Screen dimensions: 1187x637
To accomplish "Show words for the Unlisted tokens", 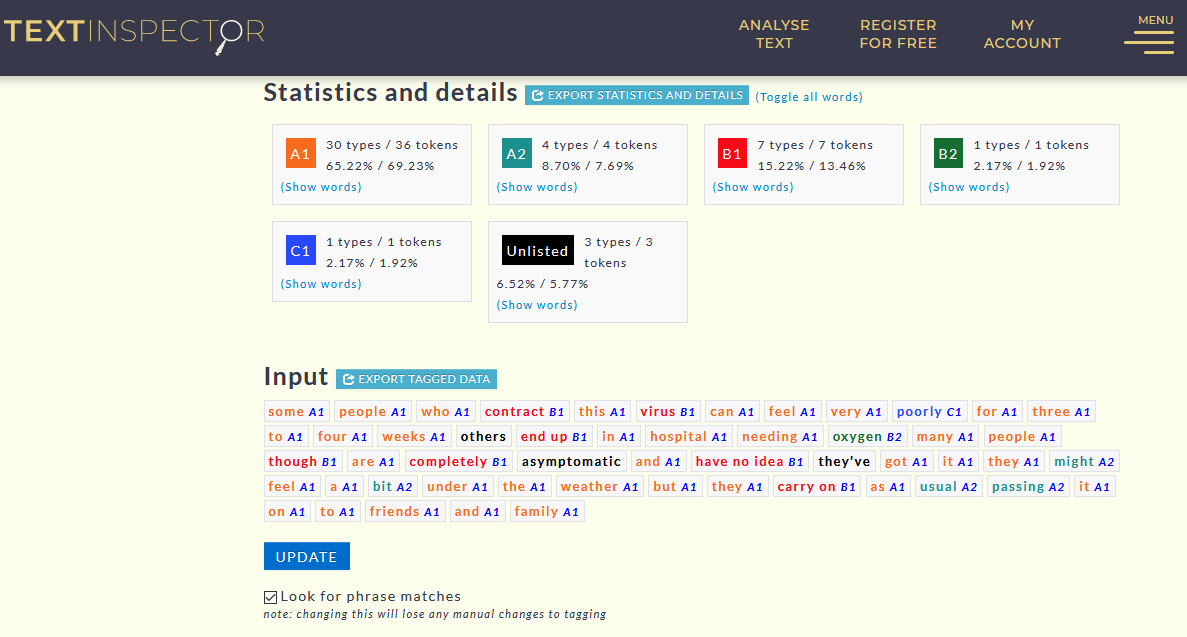I will click(536, 305).
